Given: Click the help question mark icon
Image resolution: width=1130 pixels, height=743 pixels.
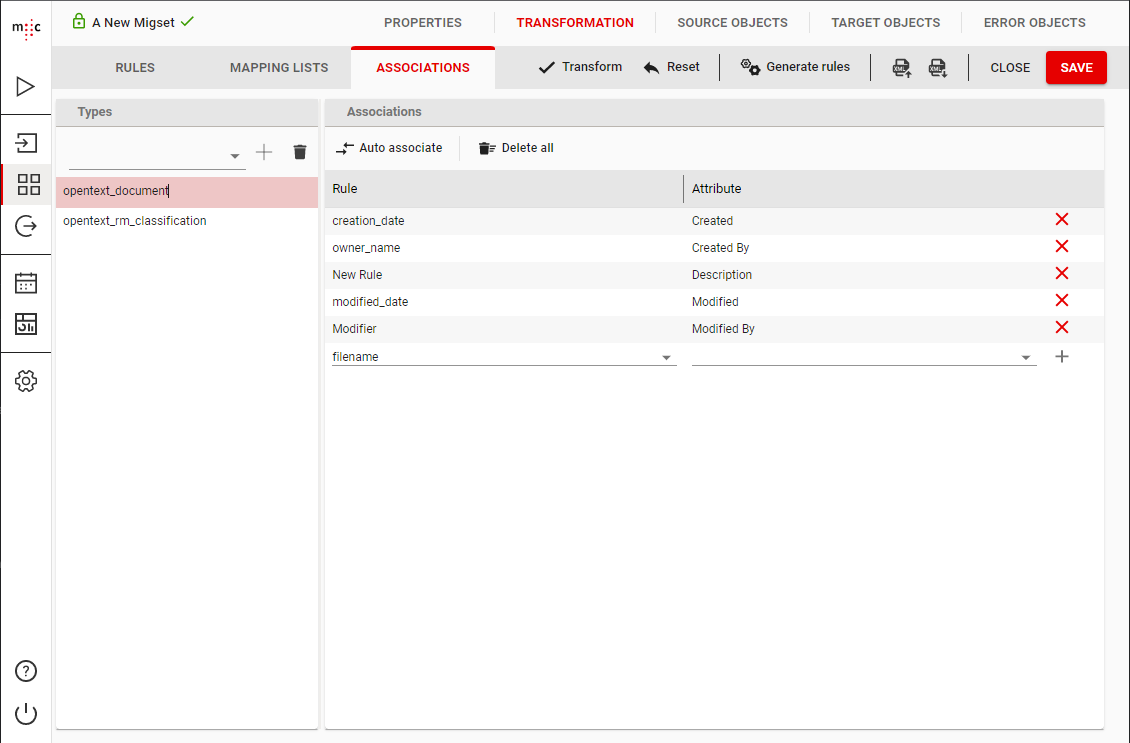Looking at the screenshot, I should (x=26, y=671).
